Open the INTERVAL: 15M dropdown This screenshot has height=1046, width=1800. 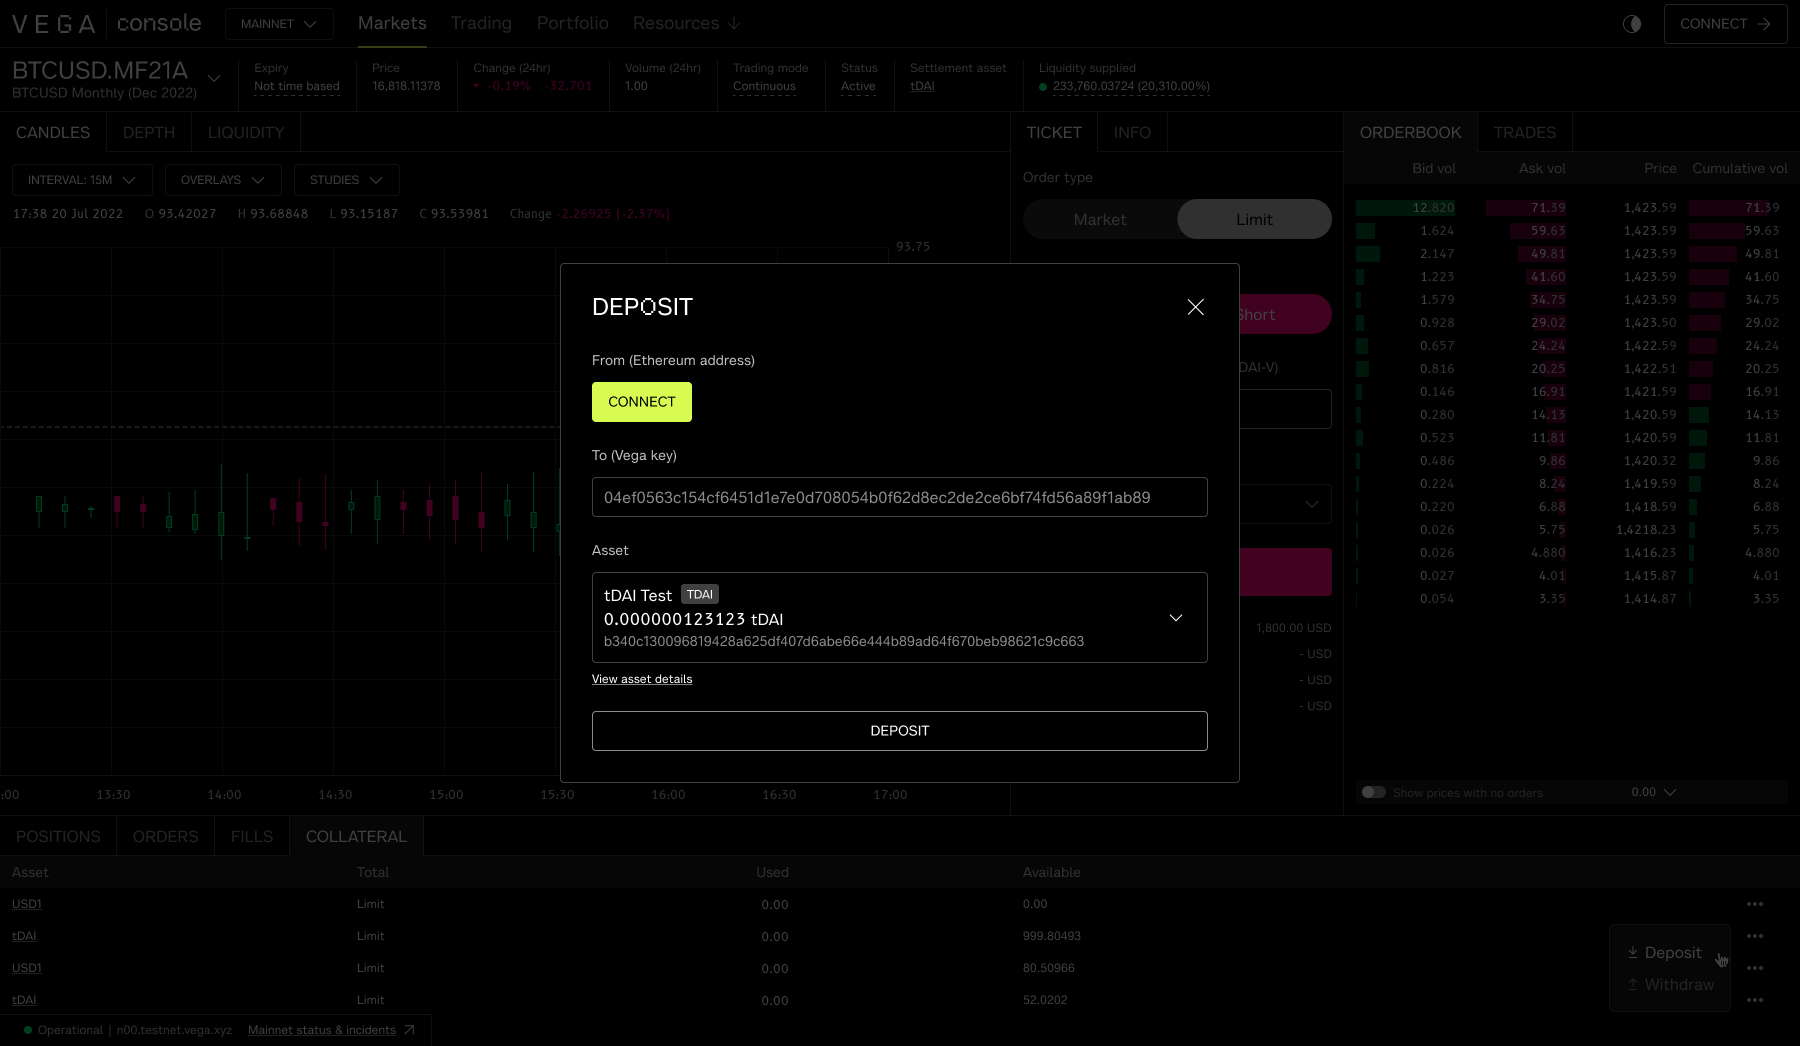(82, 180)
